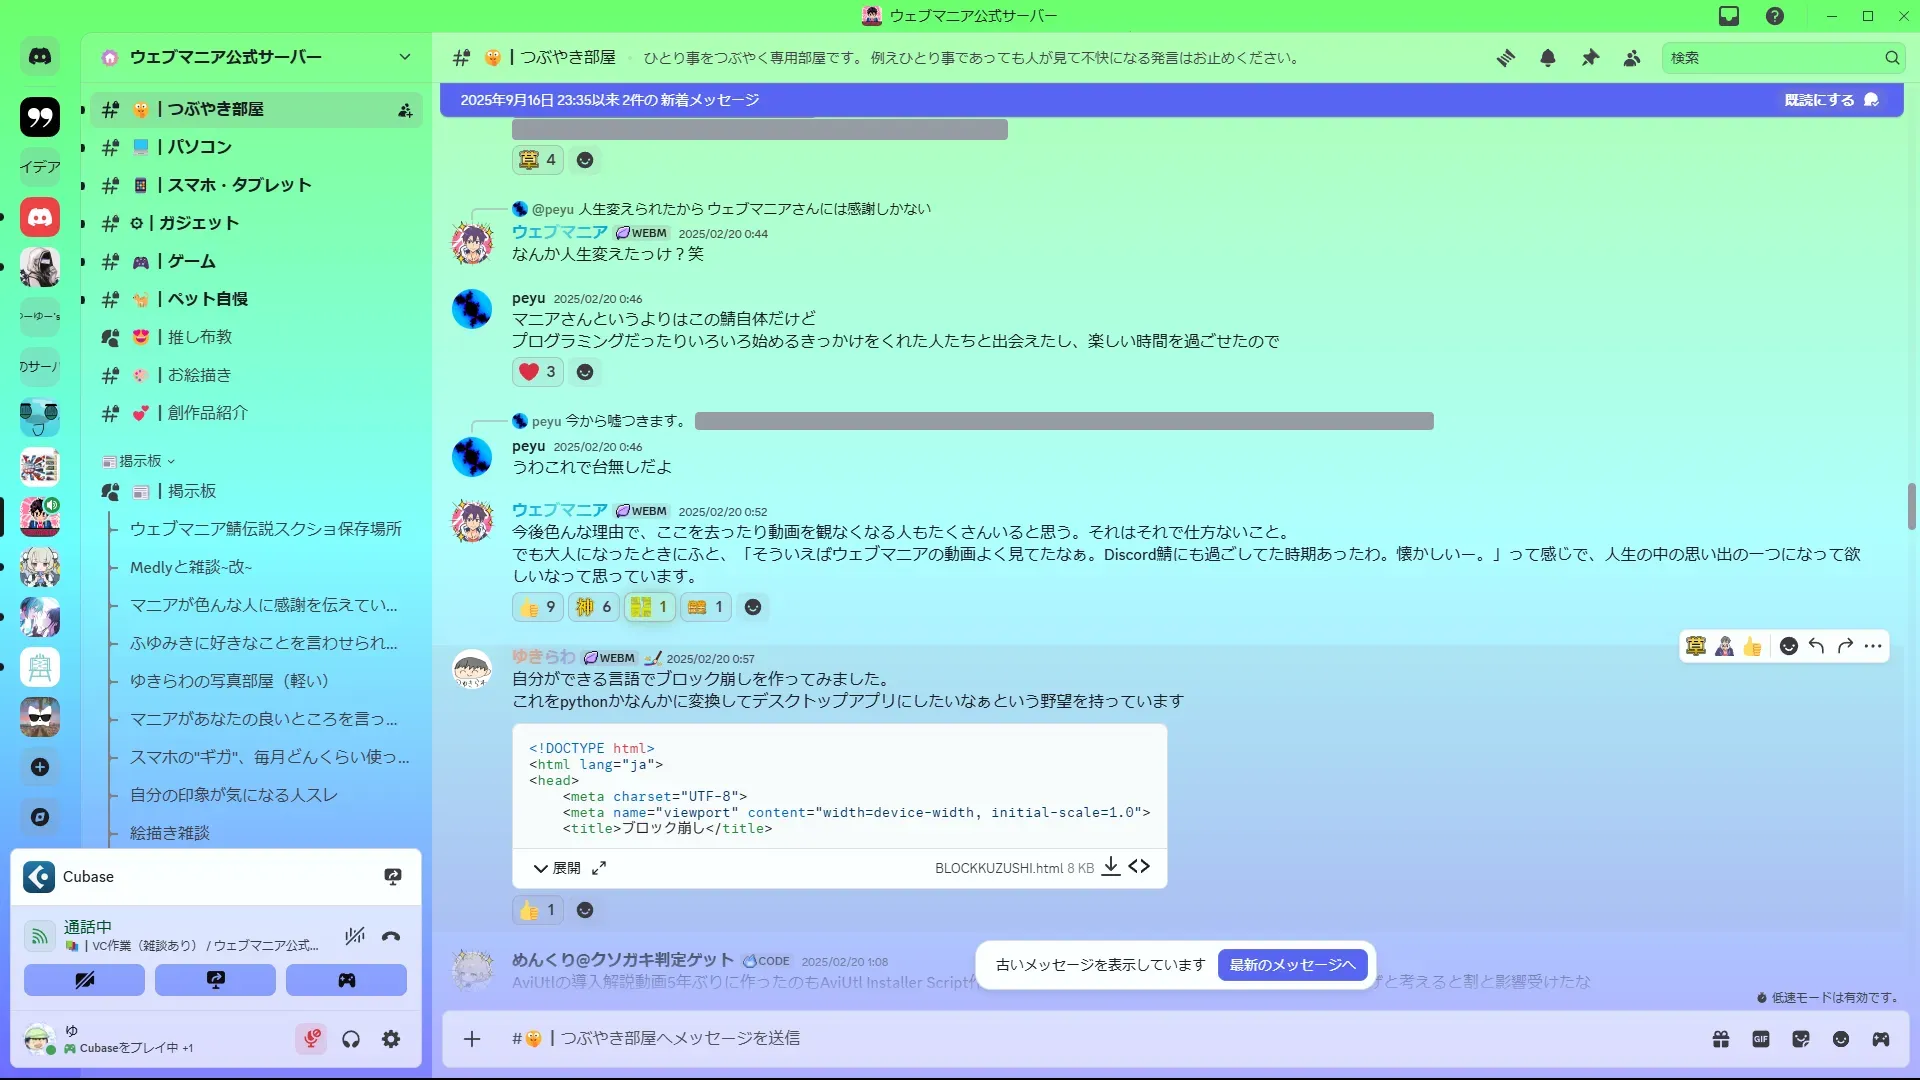Show the member list icon
Image resolution: width=1920 pixels, height=1080 pixels.
[x=1632, y=58]
